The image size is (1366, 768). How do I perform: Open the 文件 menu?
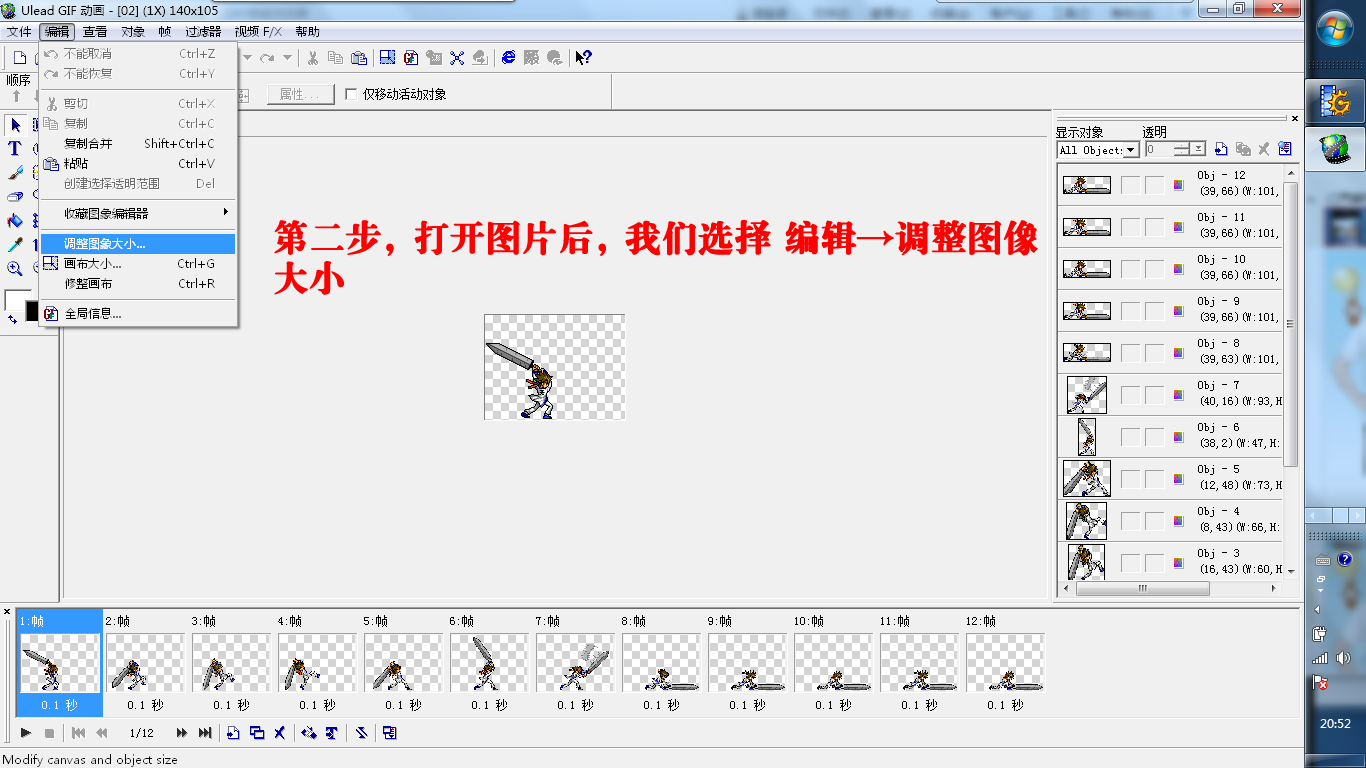19,32
